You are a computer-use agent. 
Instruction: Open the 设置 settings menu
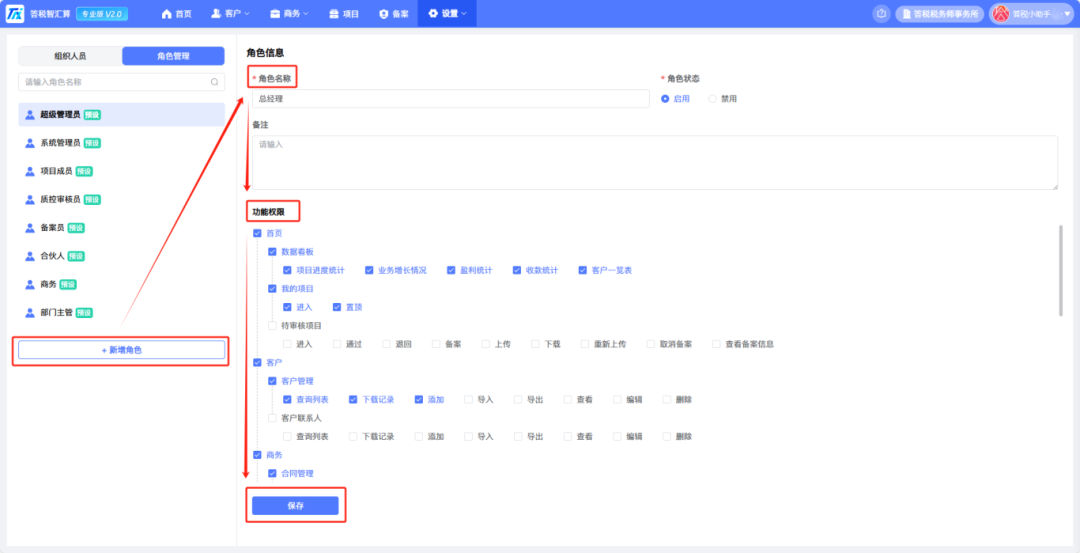[x=447, y=14]
